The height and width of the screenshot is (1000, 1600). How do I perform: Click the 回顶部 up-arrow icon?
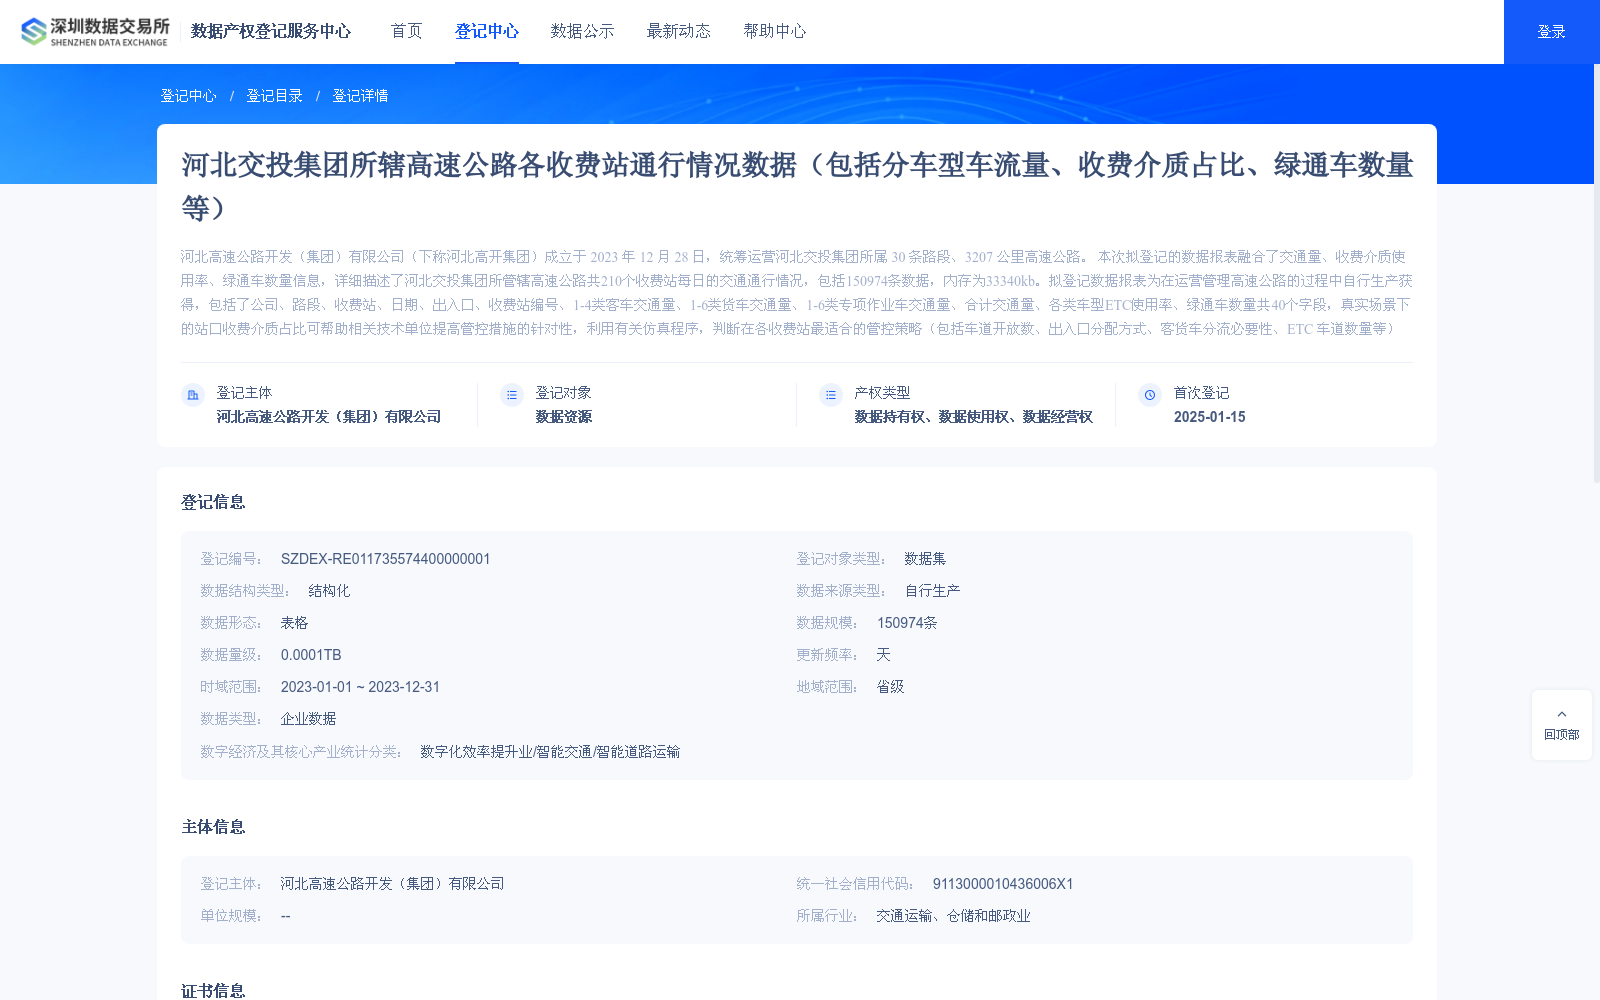(1562, 714)
